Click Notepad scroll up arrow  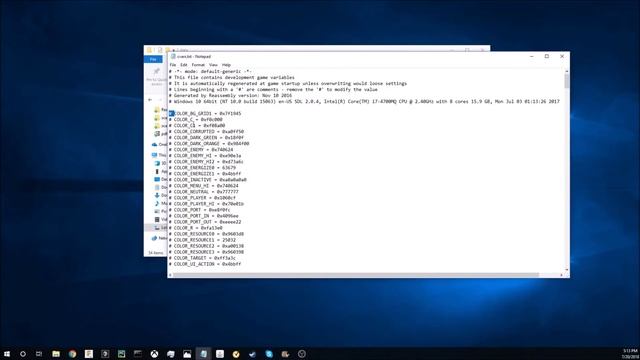point(567,71)
